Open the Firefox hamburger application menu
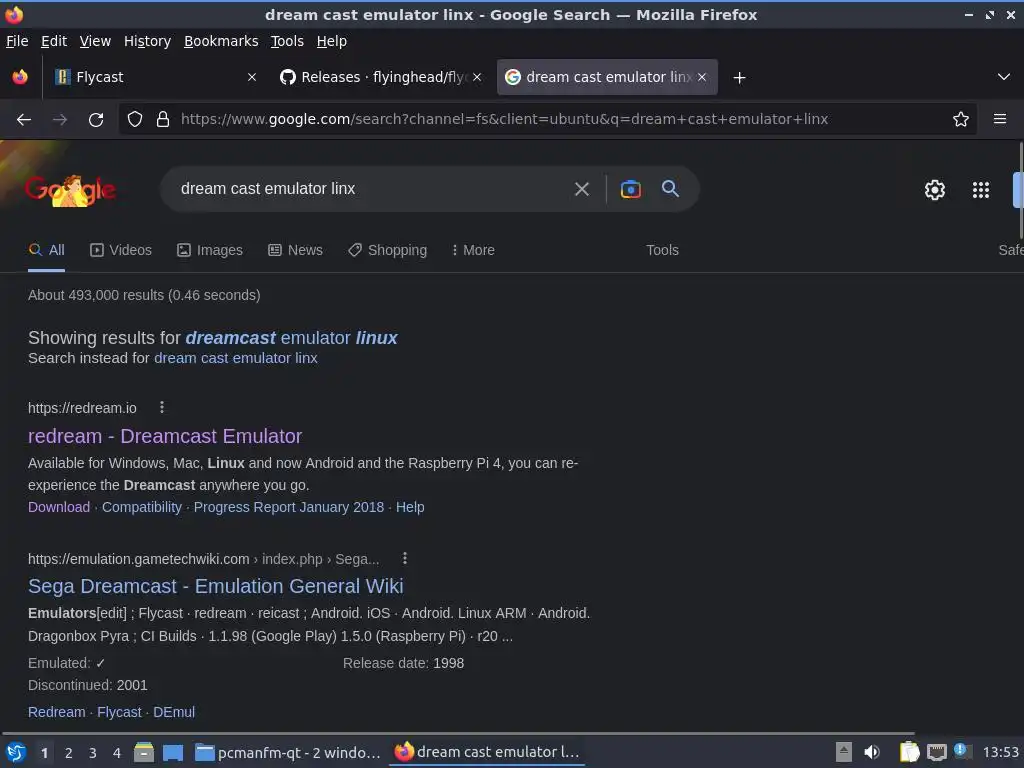The height and width of the screenshot is (768, 1024). (999, 119)
